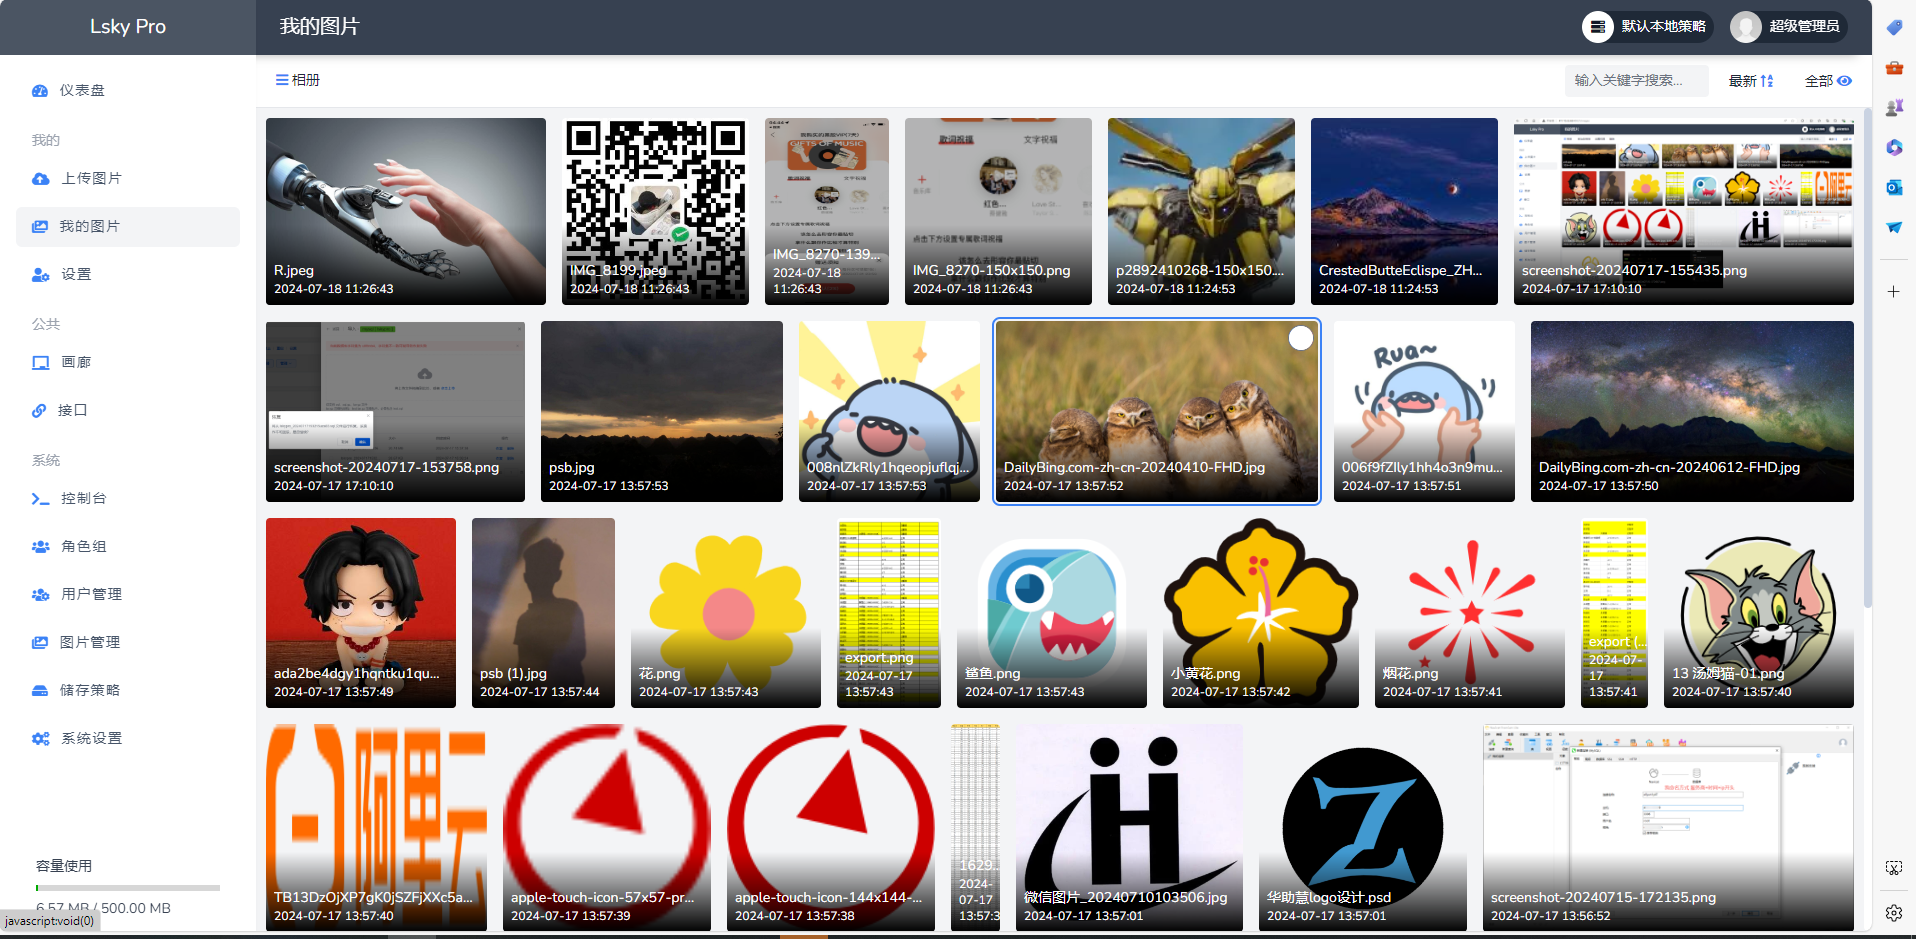Viewport: 1916px width, 939px height.
Task: Open the 超级管理员 user menu
Action: click(x=1788, y=27)
